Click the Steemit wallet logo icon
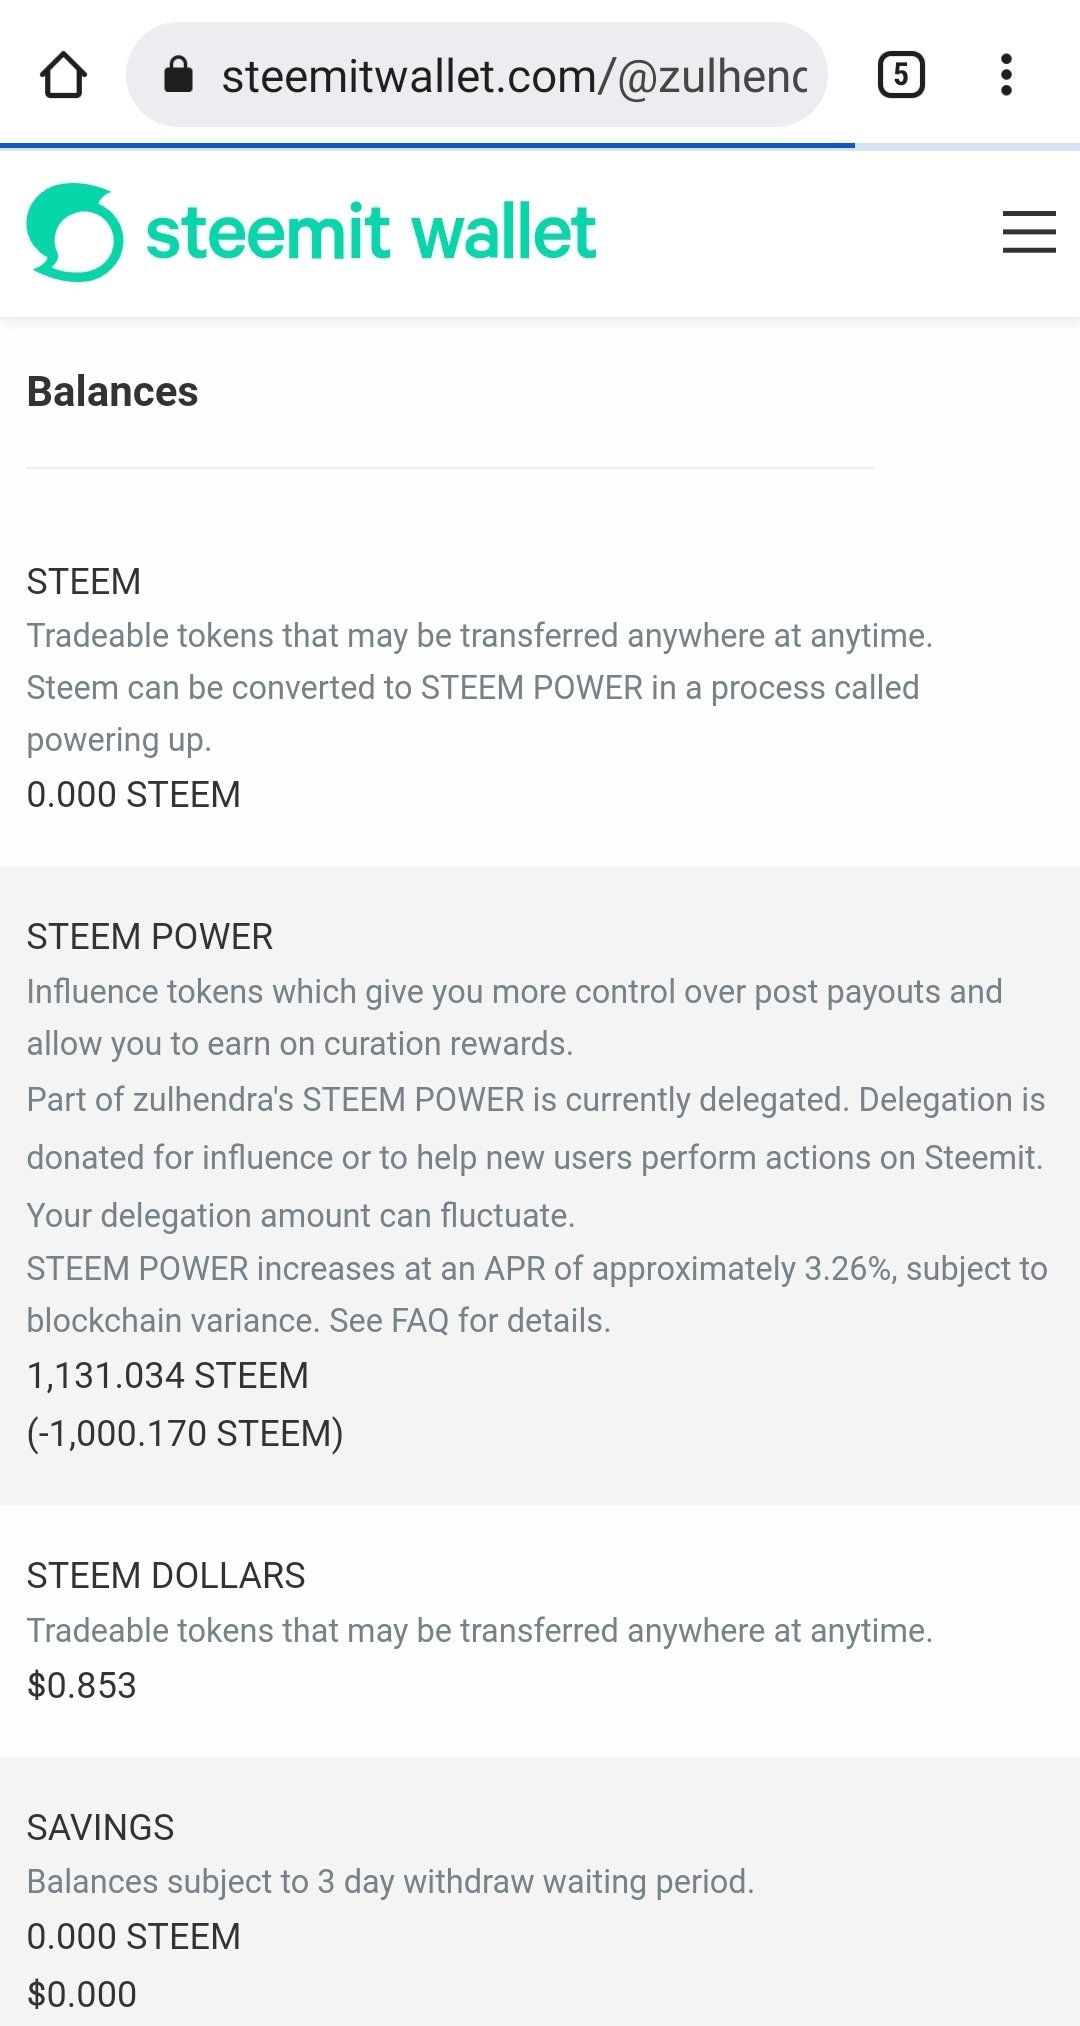 point(75,232)
